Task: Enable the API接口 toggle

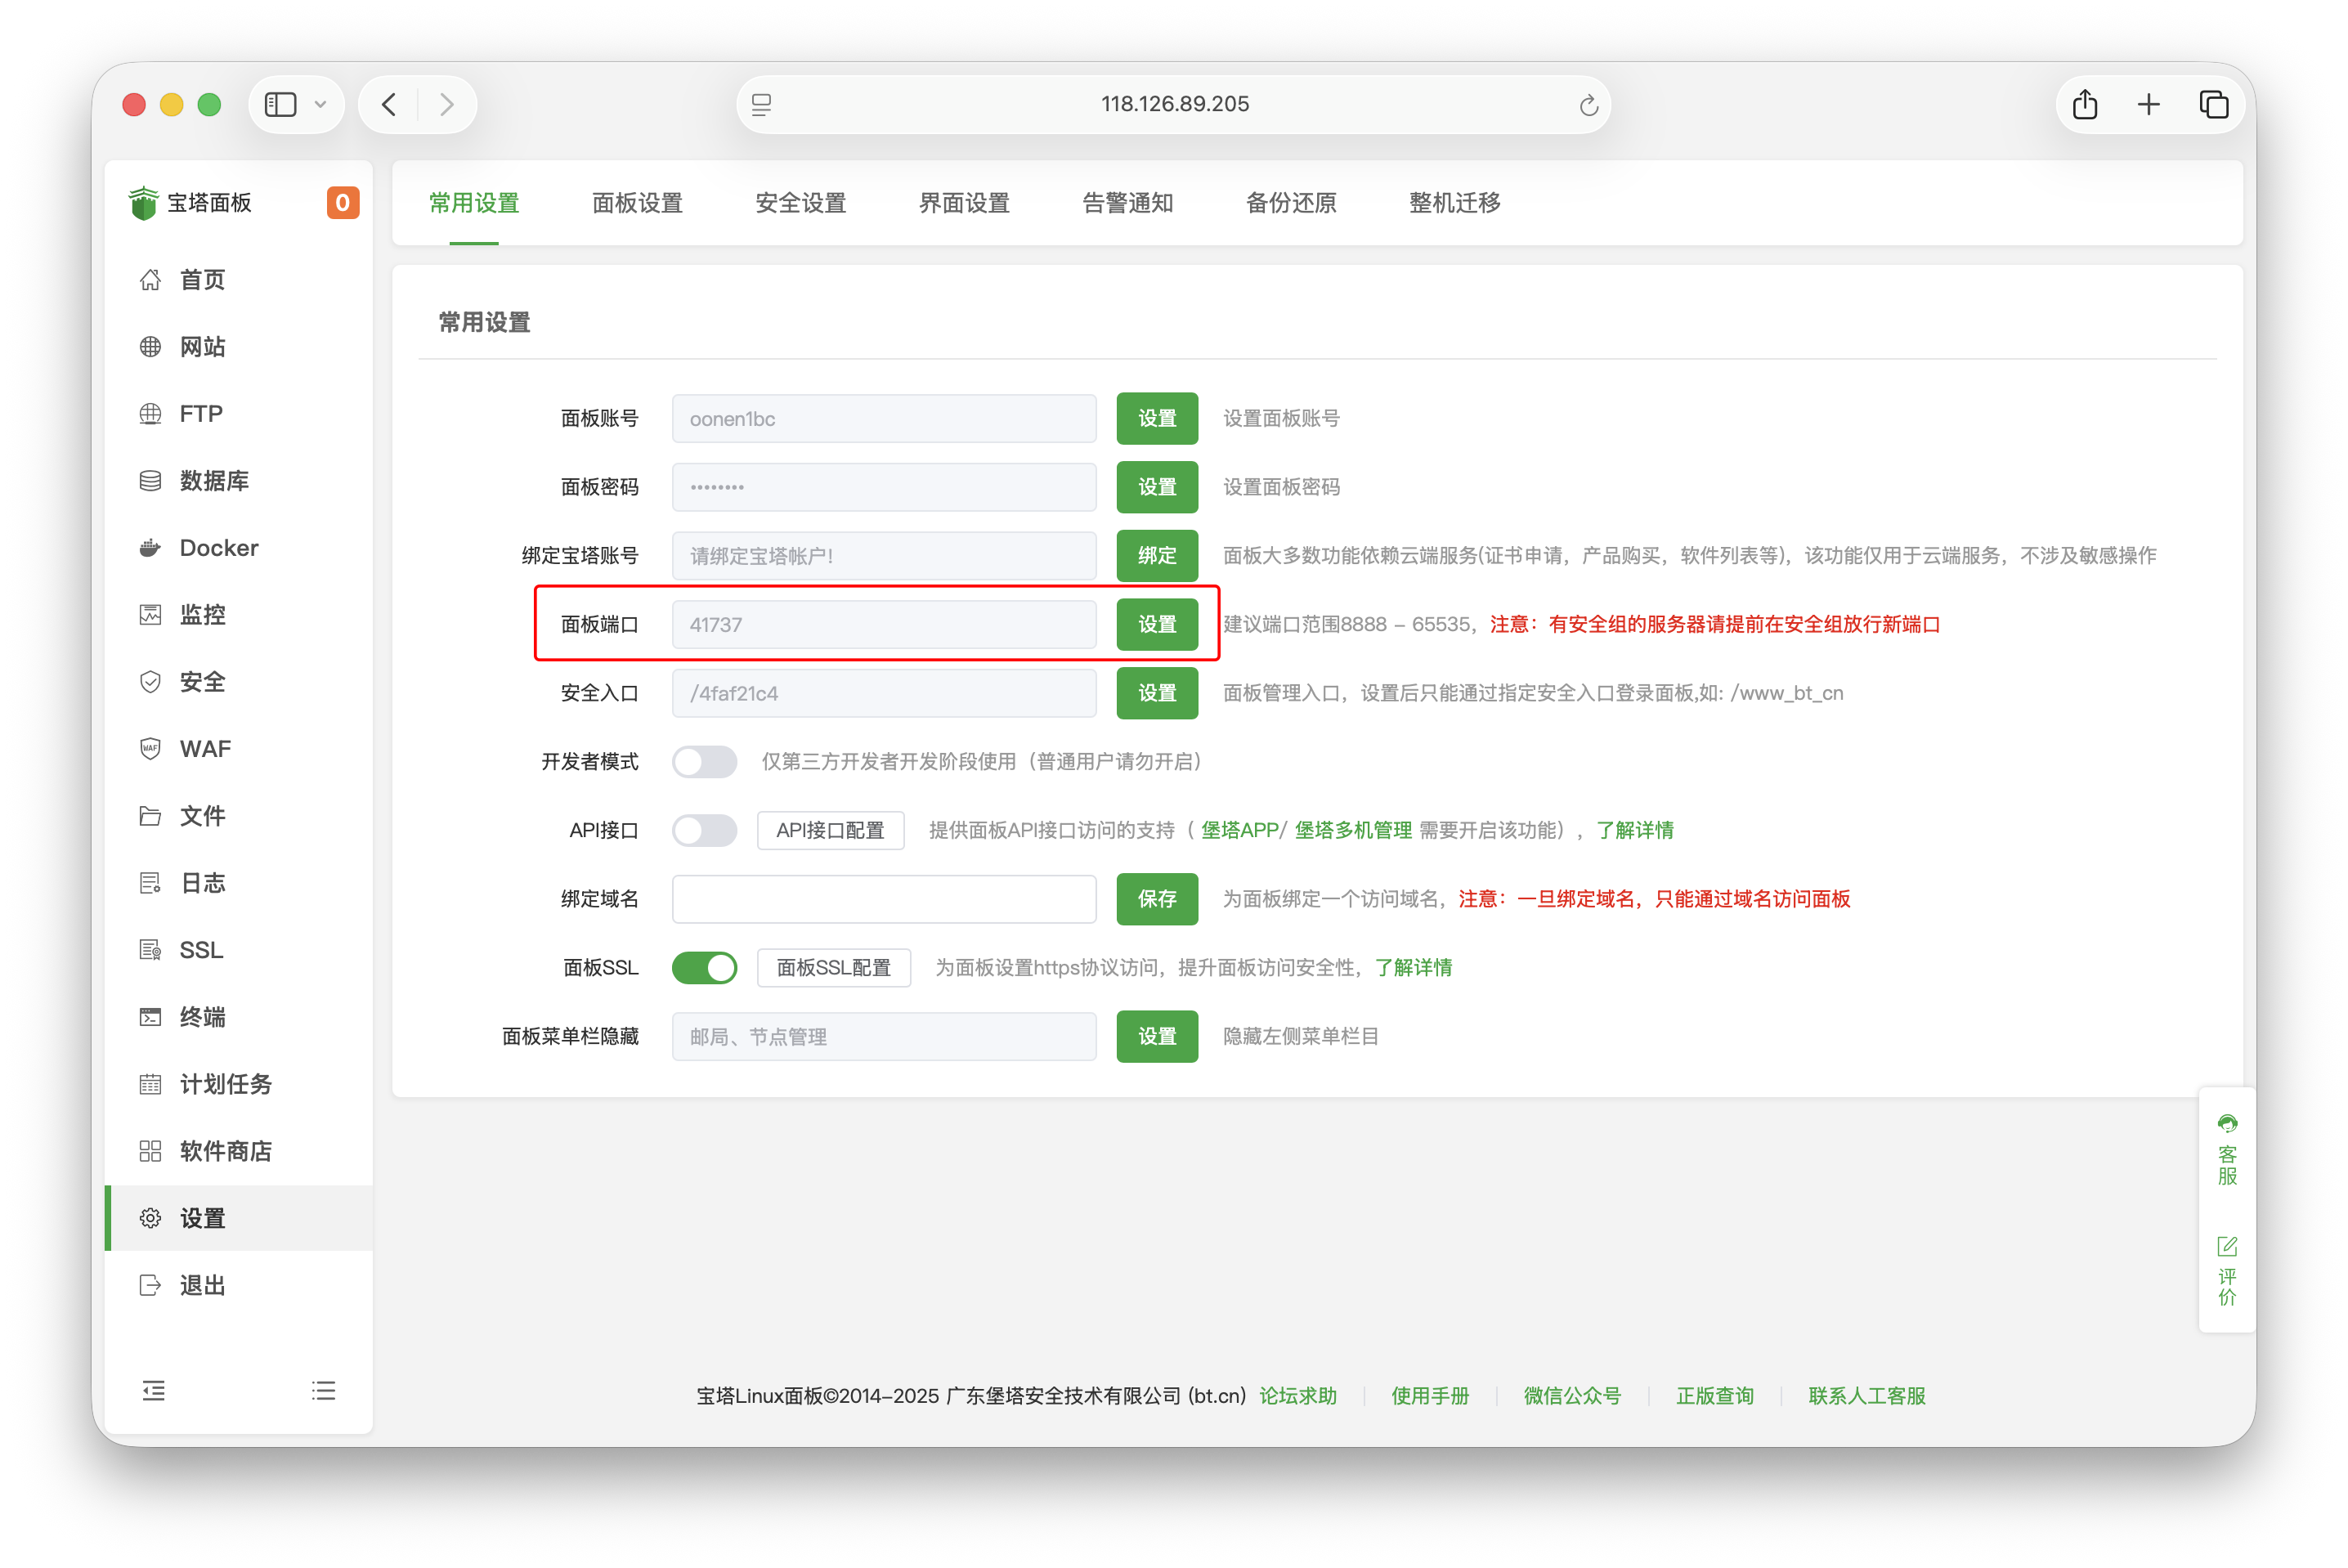Action: click(705, 830)
